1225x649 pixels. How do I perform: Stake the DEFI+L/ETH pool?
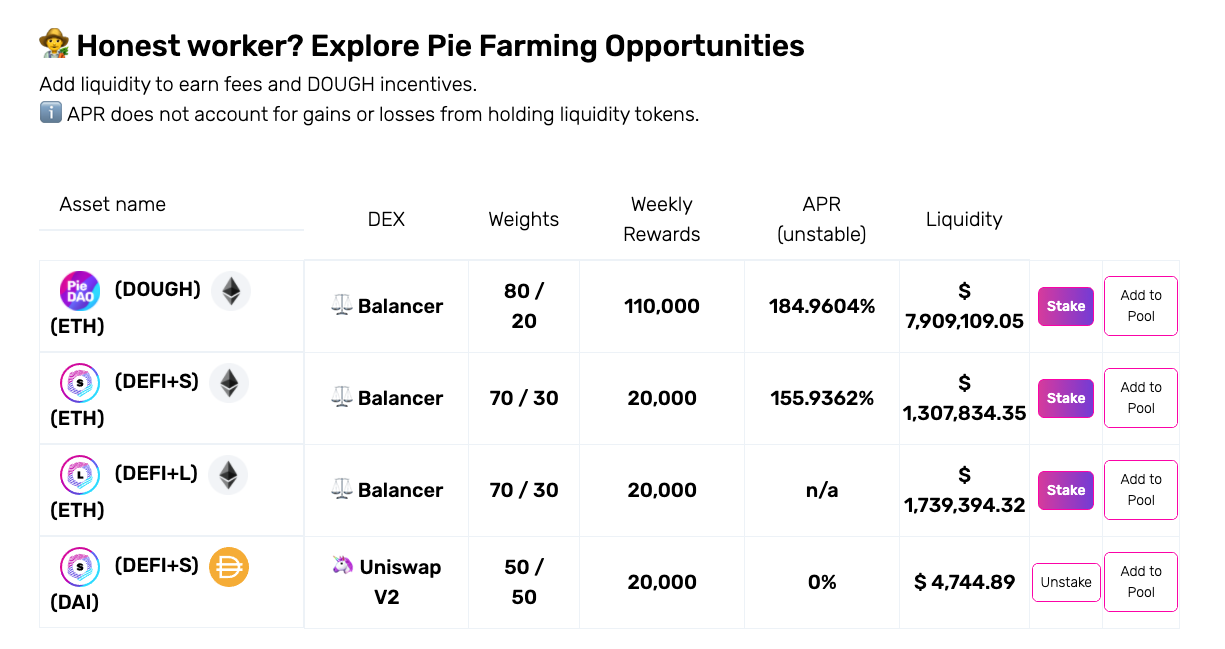coord(1065,490)
